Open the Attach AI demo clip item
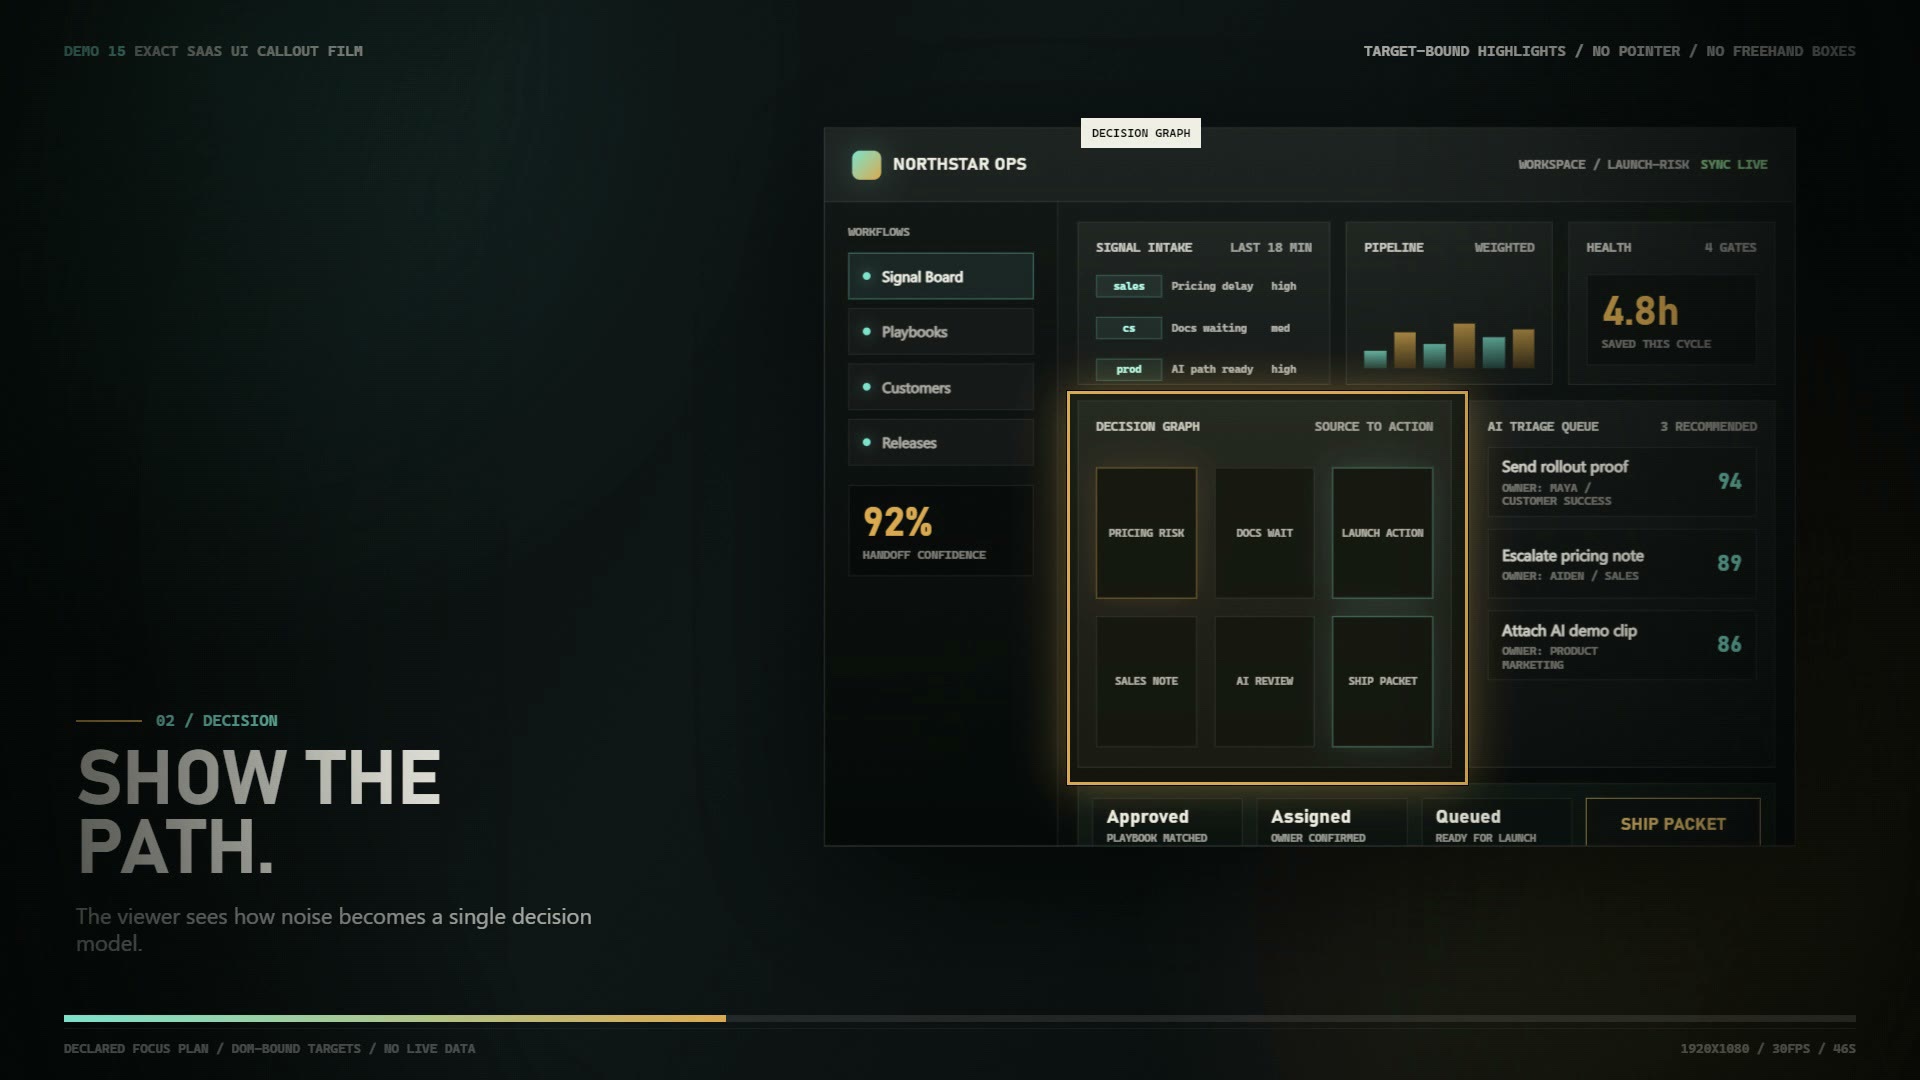Image resolution: width=1920 pixels, height=1080 pixels. point(1622,646)
